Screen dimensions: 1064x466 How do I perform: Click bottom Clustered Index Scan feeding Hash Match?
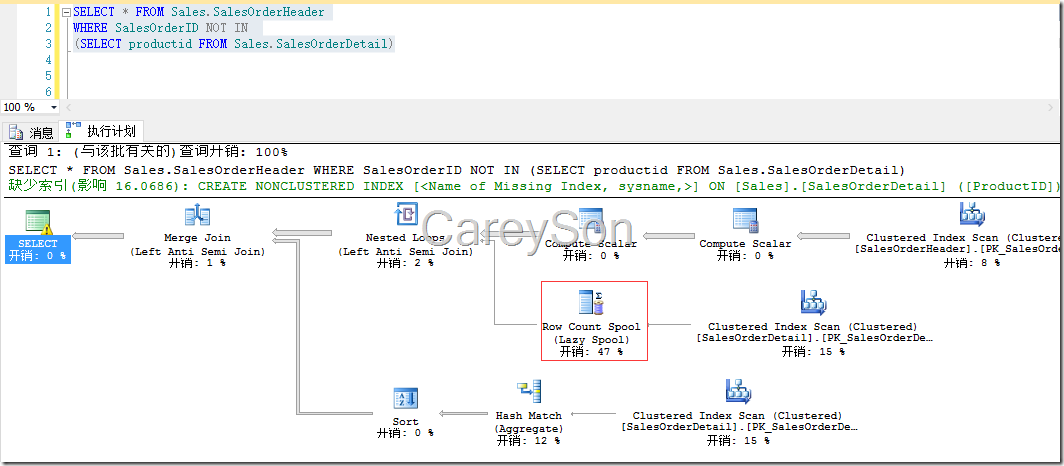point(738,391)
